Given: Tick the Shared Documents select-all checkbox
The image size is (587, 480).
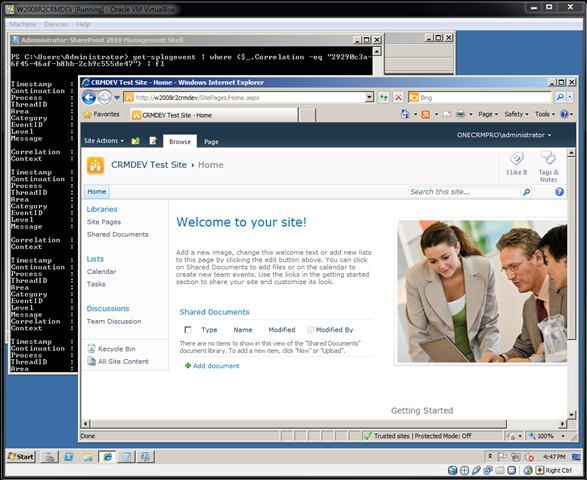Looking at the screenshot, I should click(188, 330).
